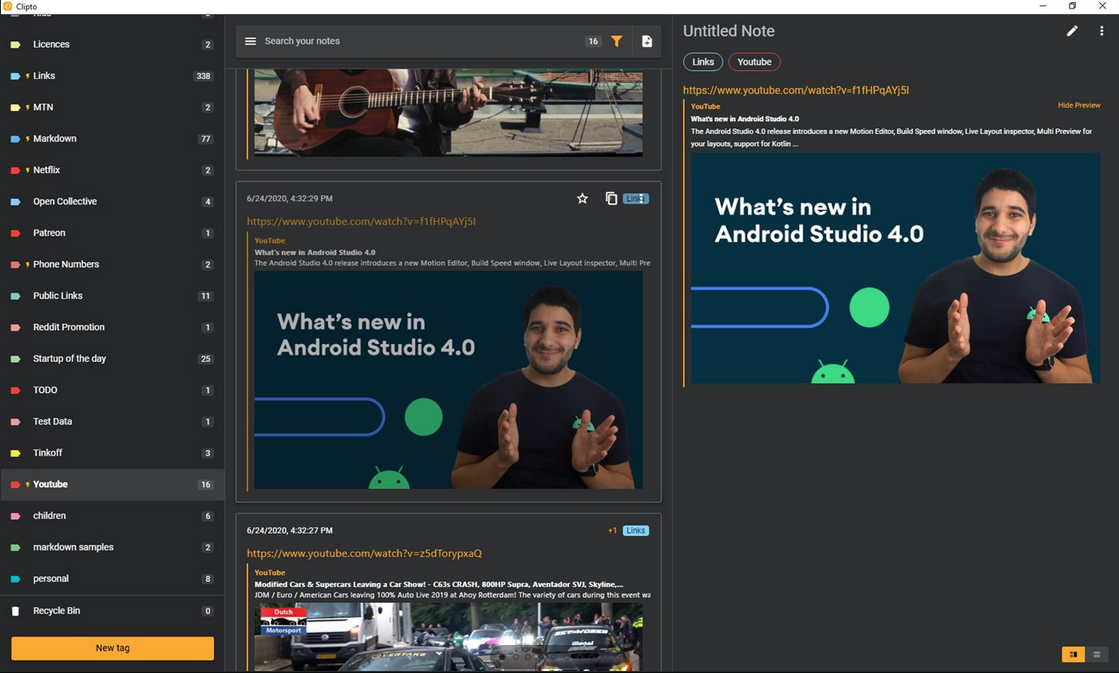Switch to the split-pane view layout

(x=1073, y=654)
